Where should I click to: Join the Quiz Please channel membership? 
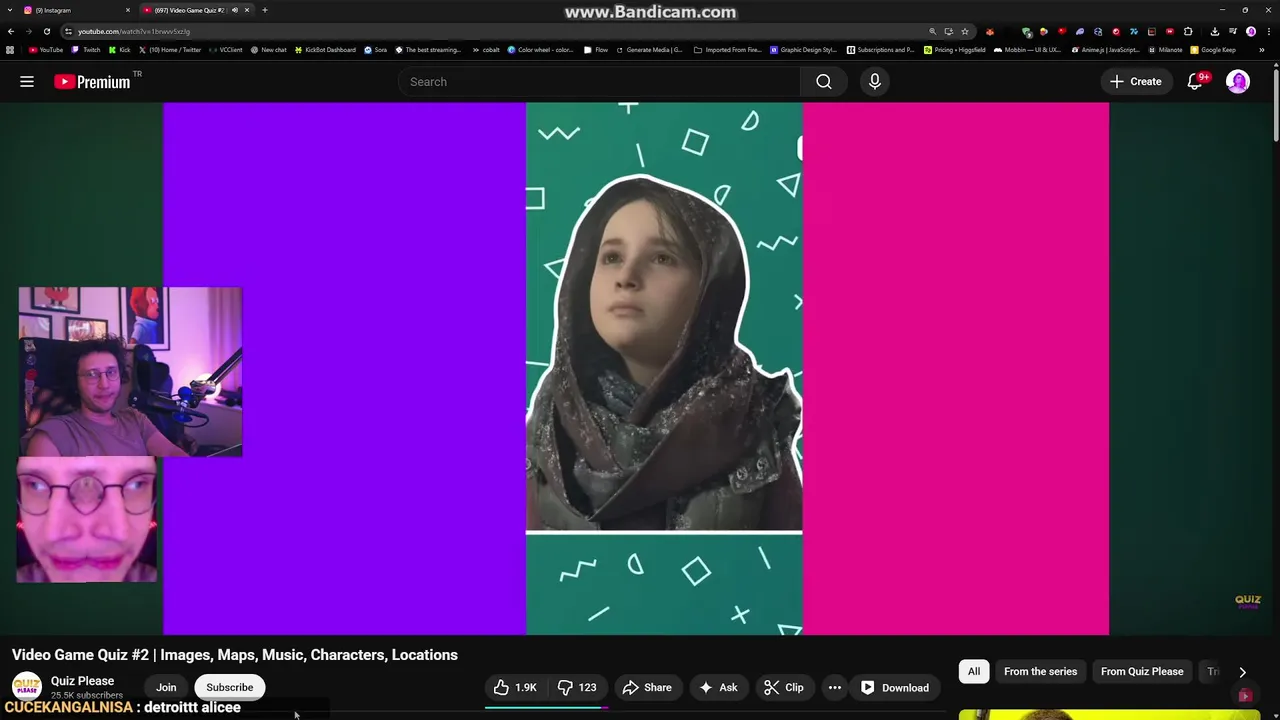point(166,688)
